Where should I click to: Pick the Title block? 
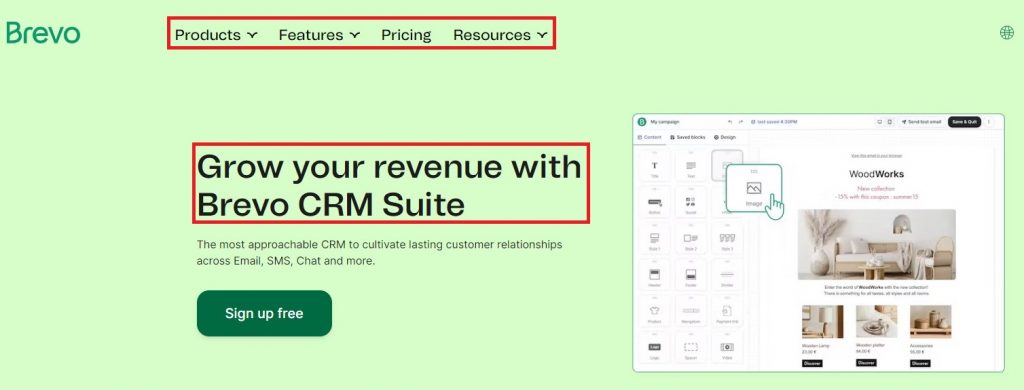point(655,167)
